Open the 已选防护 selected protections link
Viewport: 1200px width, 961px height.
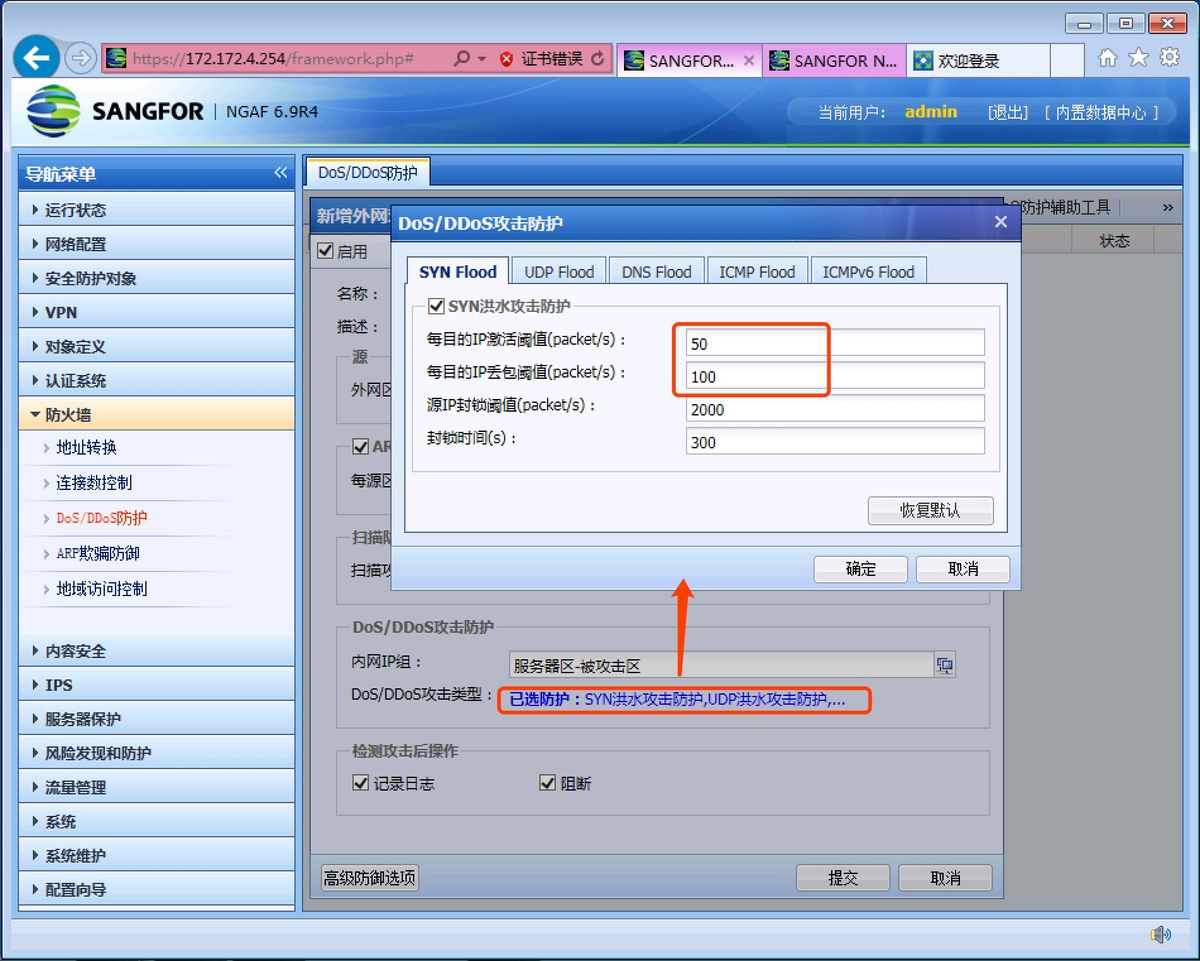tap(683, 701)
